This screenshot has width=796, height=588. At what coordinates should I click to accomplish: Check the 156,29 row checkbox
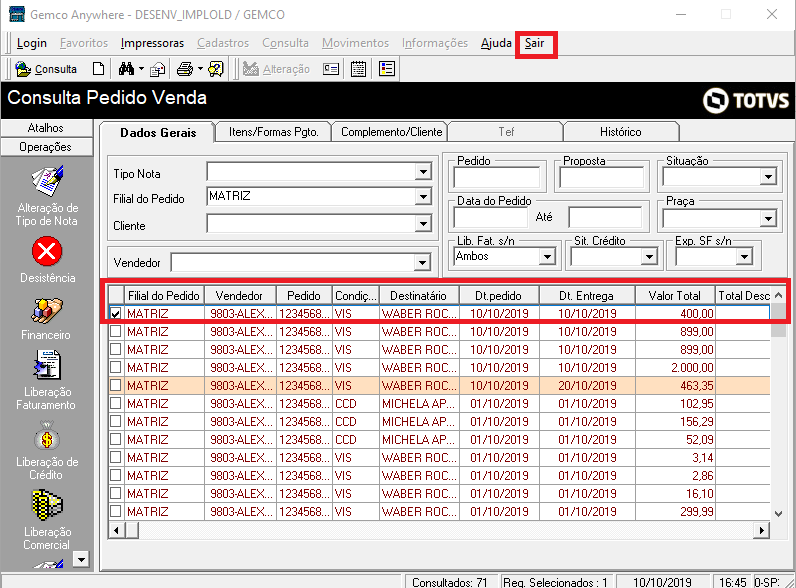tap(116, 421)
